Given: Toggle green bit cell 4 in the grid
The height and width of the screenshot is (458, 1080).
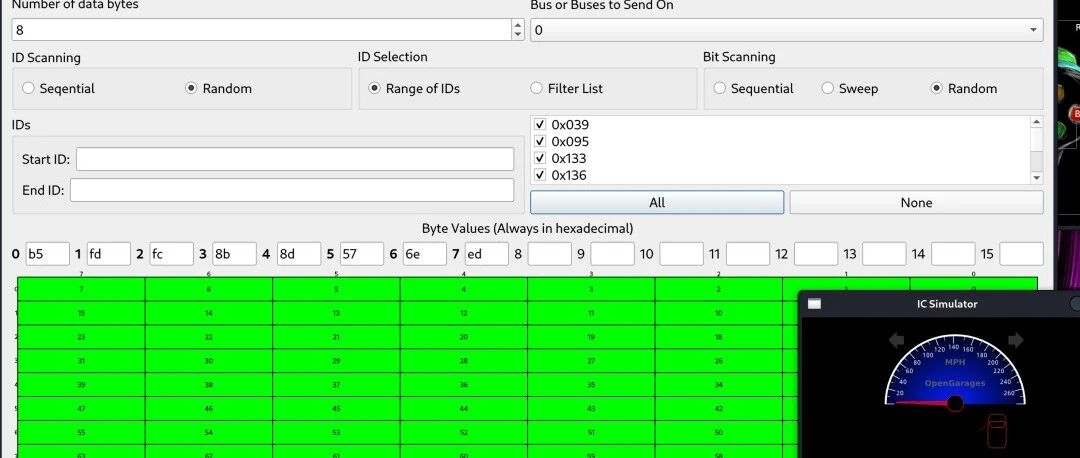Looking at the screenshot, I should click(464, 289).
